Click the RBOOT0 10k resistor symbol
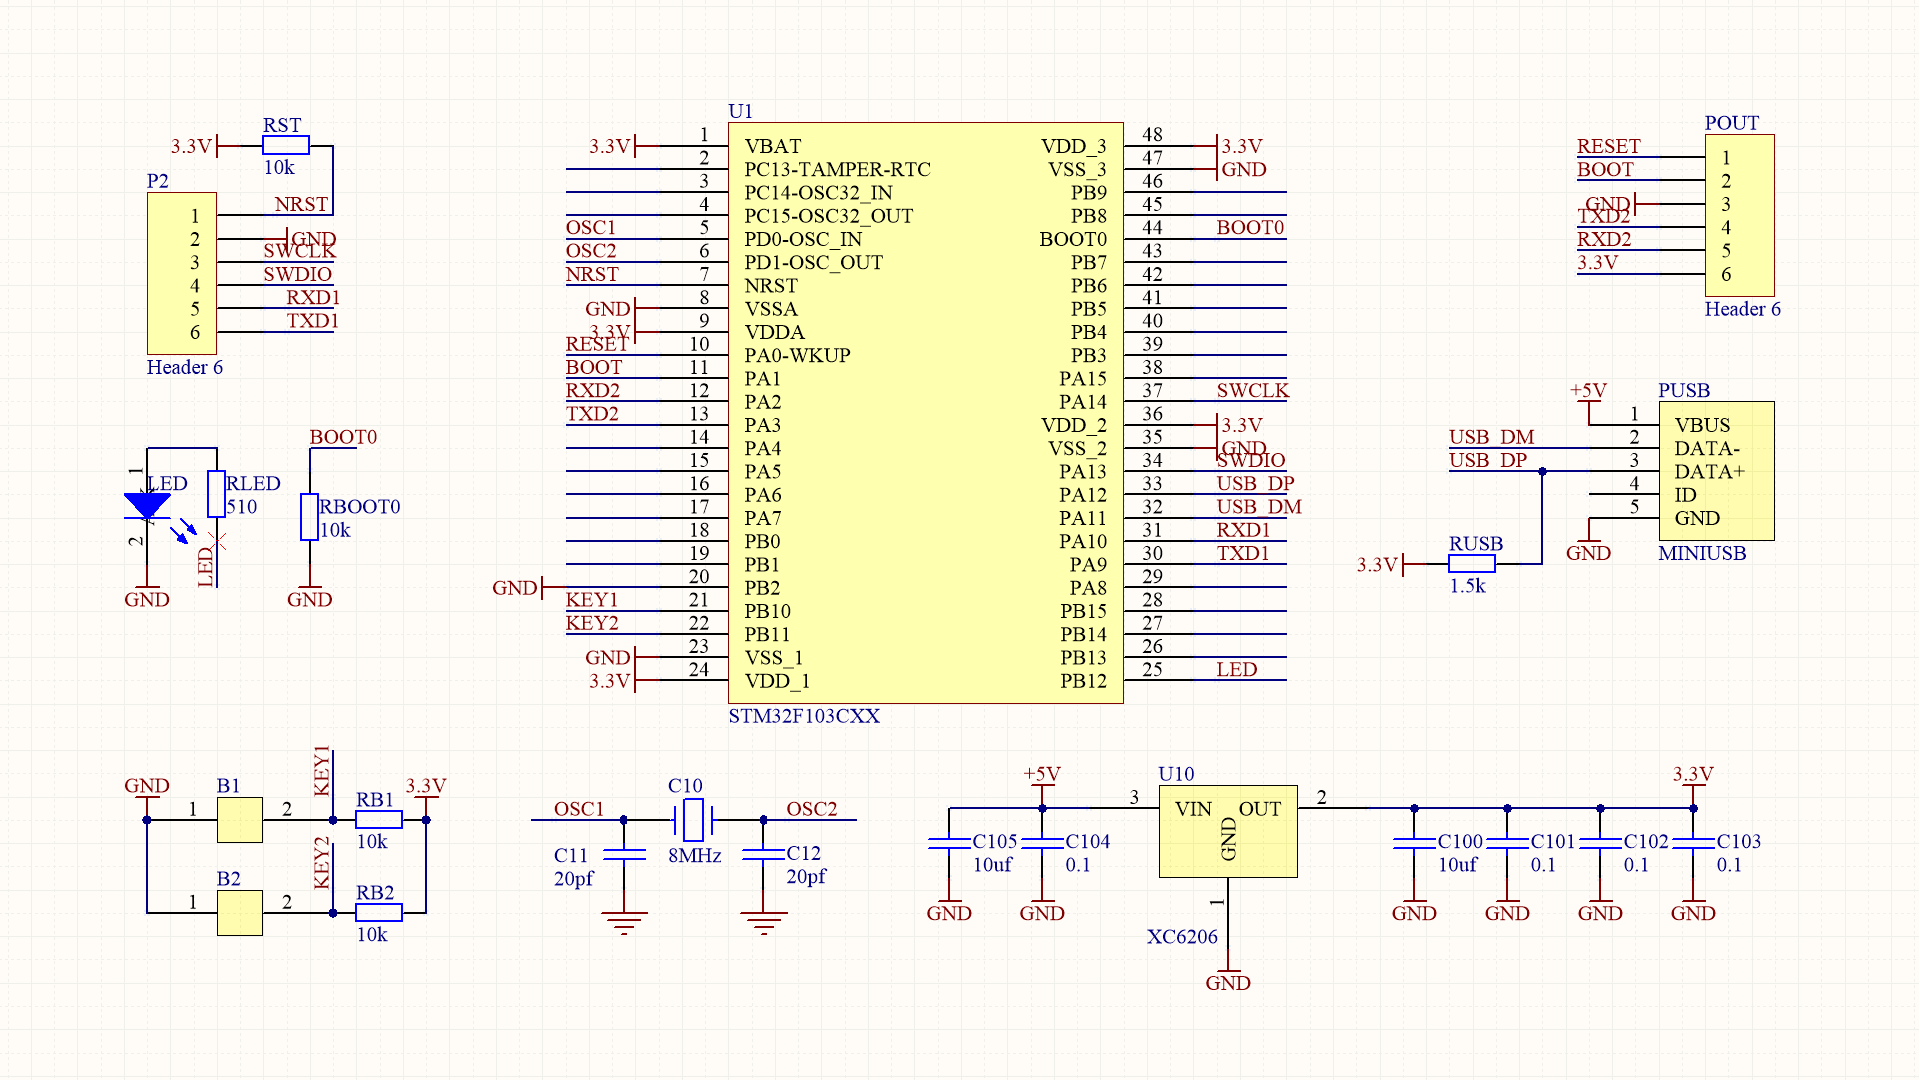 (x=310, y=517)
